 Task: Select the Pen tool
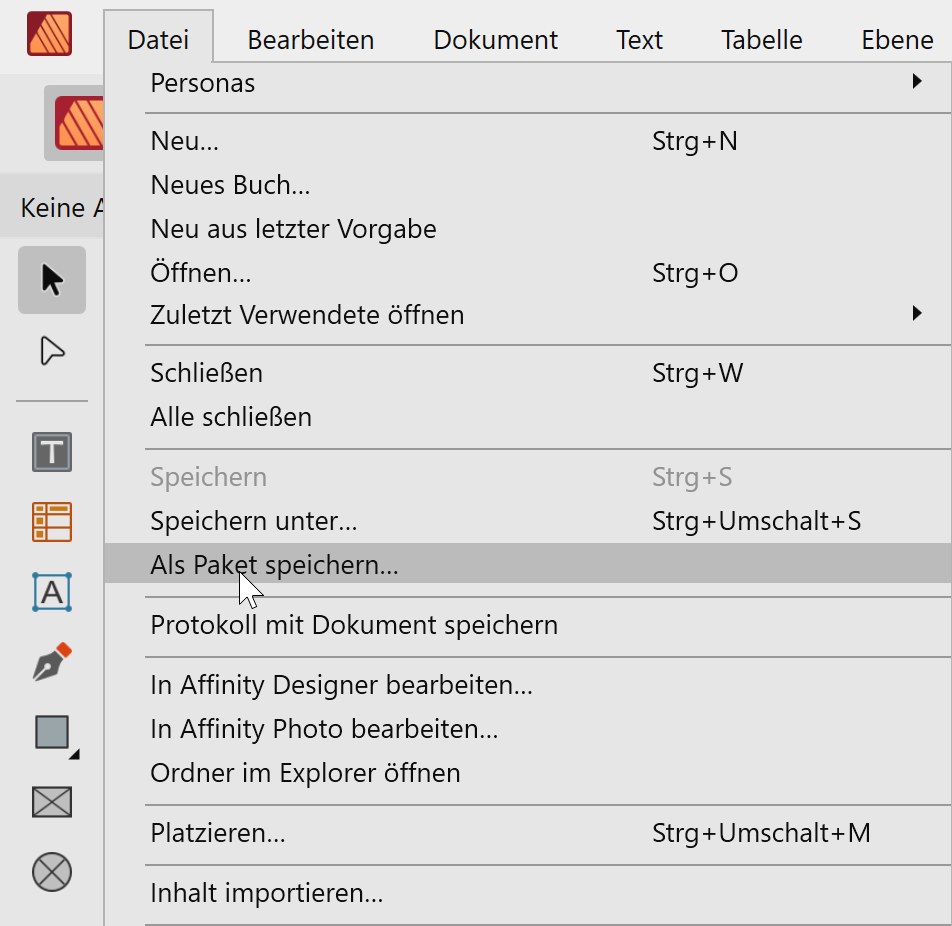point(52,662)
